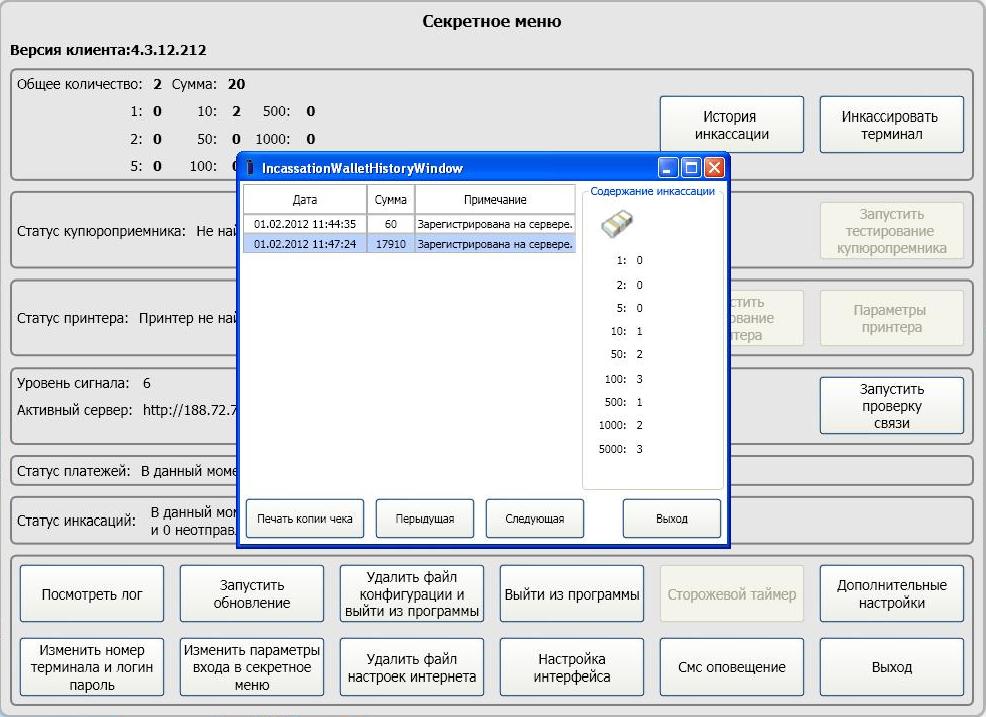Click the '10:' label in incassation contents

tap(619, 331)
